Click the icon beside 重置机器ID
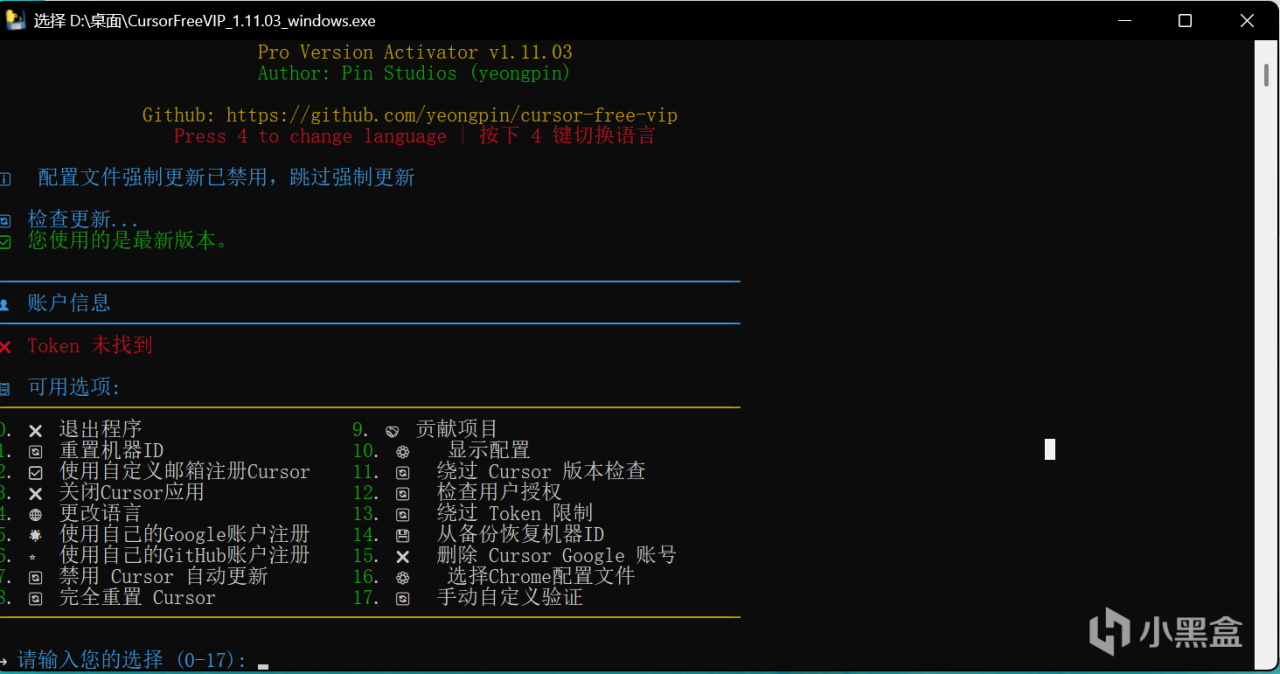Viewport: 1280px width, 674px height. [36, 452]
